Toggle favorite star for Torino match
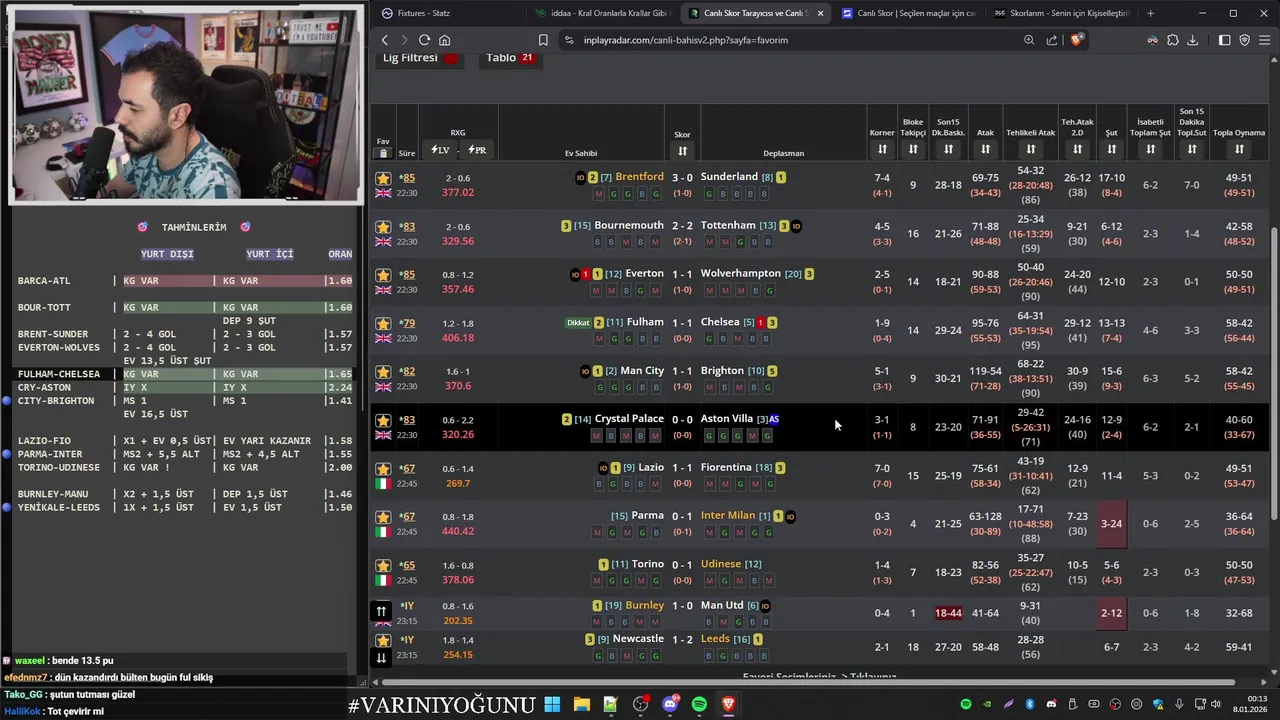The image size is (1280, 720). tap(383, 566)
